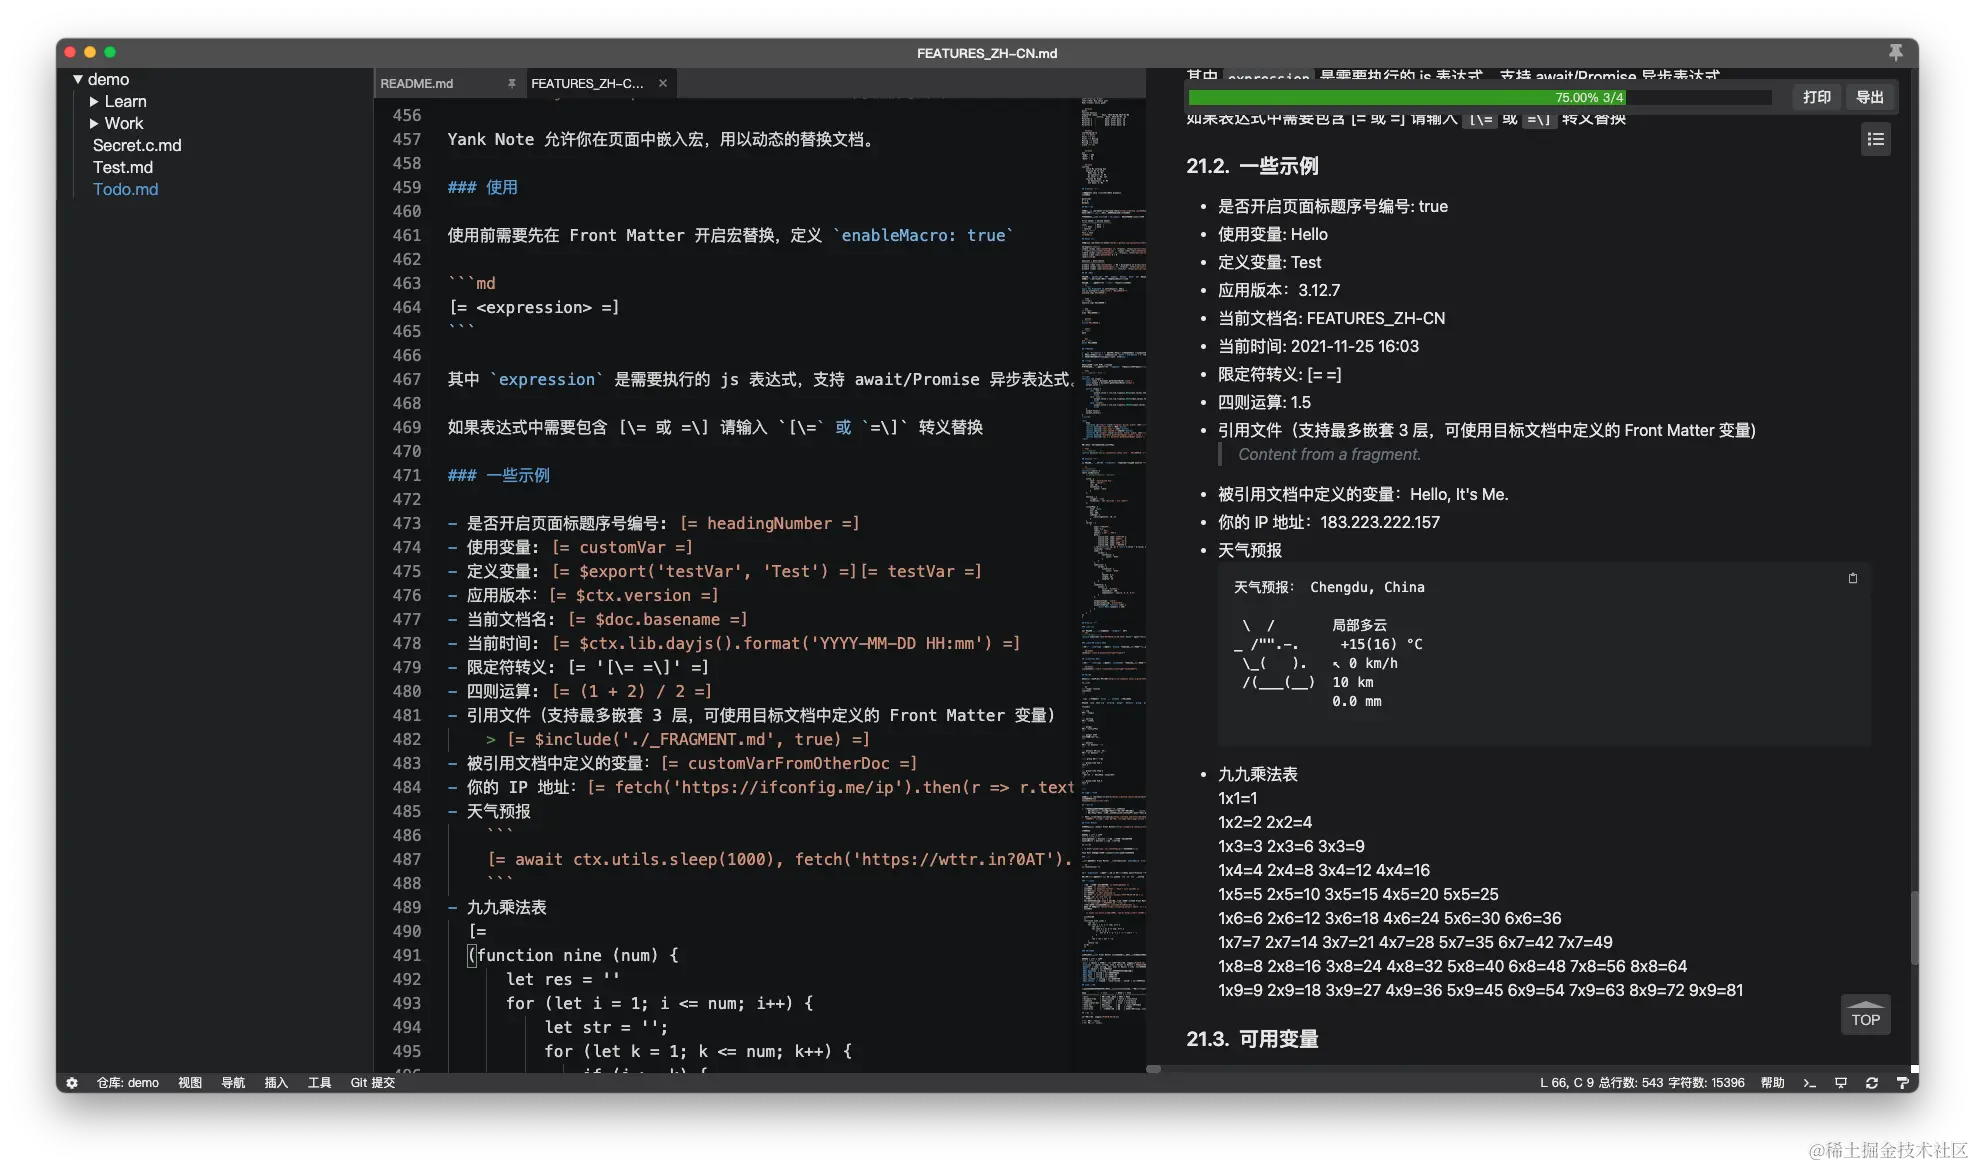1975x1167 pixels.
Task: Click the 75.00% 3/4 task progress bar
Action: tap(1479, 97)
